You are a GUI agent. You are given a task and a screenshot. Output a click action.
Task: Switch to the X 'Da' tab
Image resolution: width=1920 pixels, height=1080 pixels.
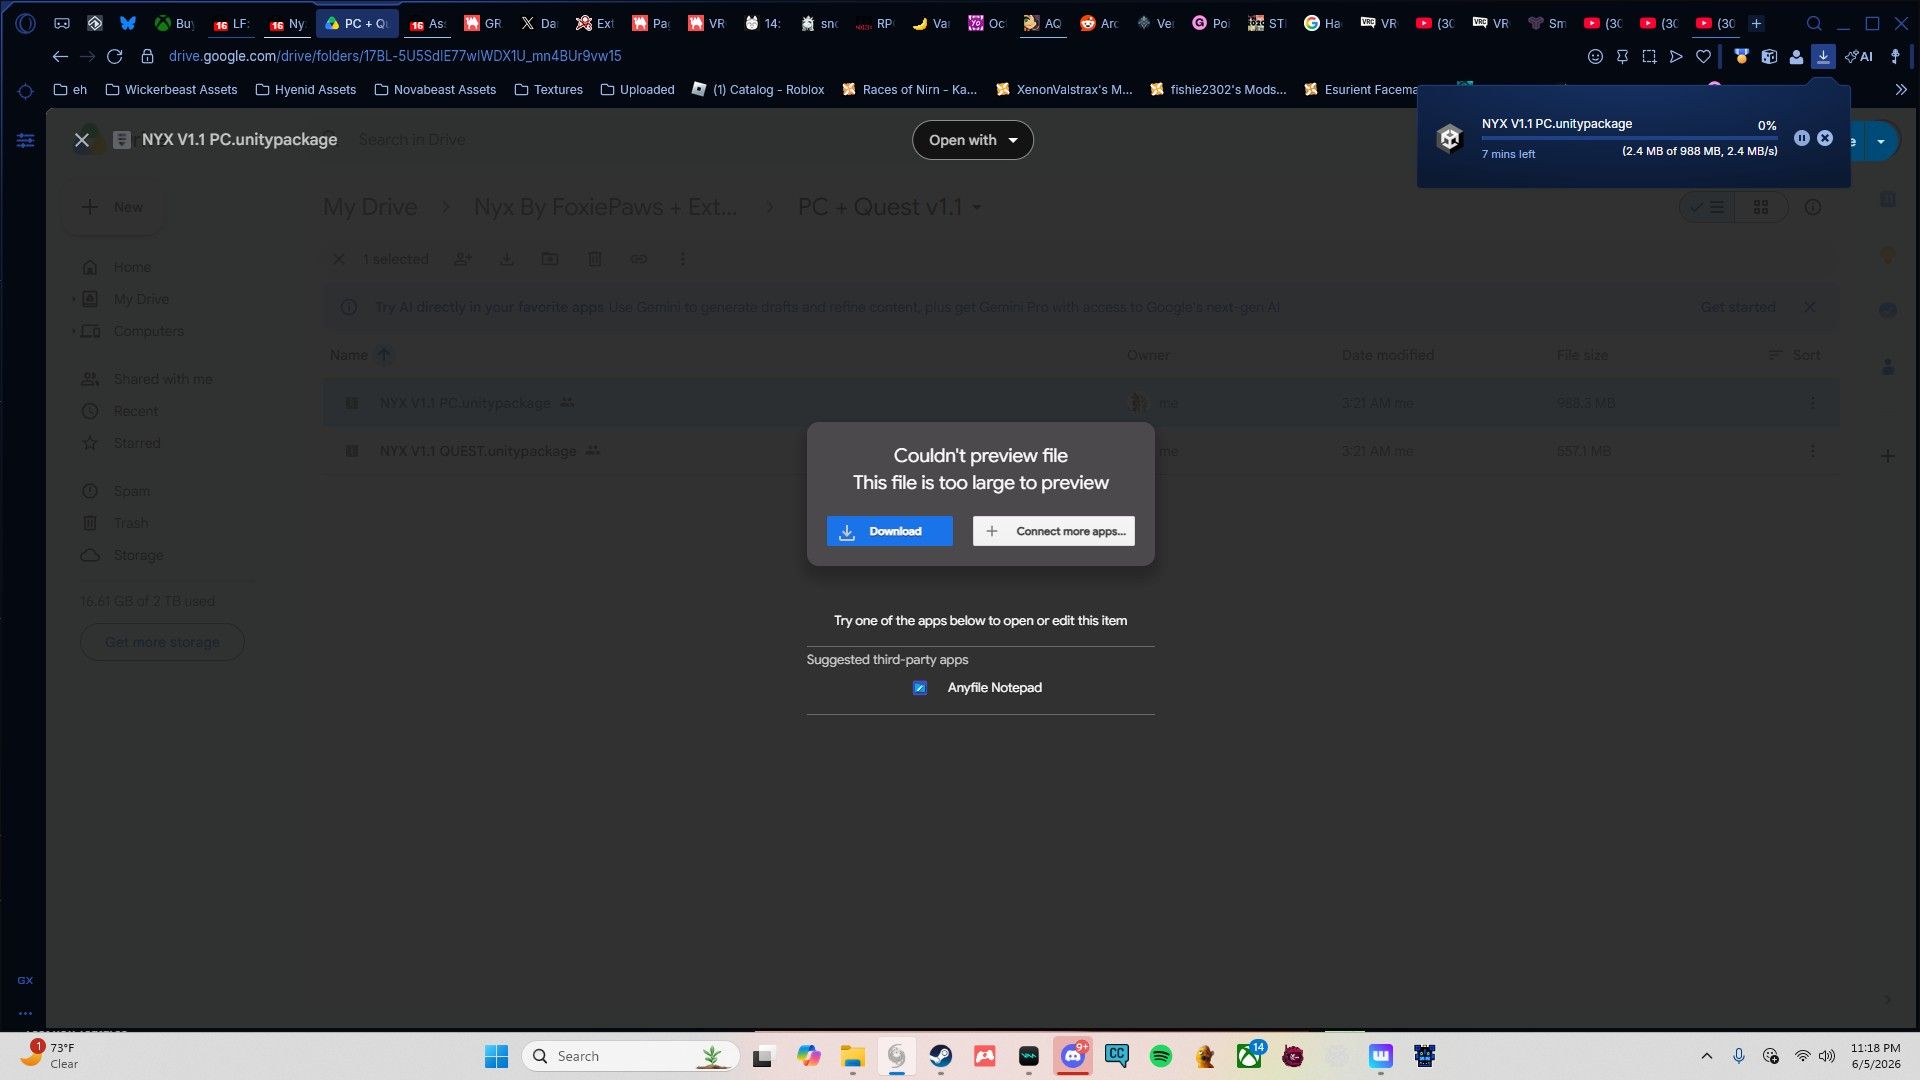click(539, 23)
